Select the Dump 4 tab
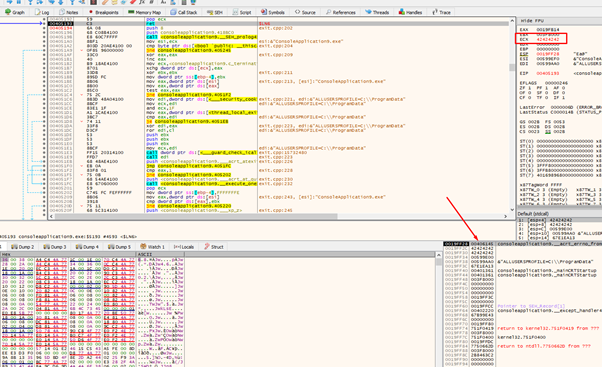 click(87, 247)
